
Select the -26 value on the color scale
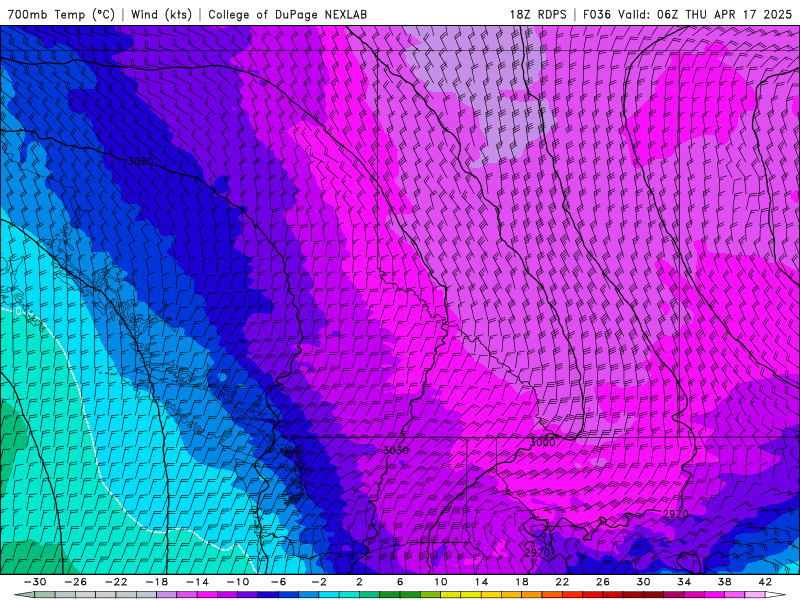point(76,582)
